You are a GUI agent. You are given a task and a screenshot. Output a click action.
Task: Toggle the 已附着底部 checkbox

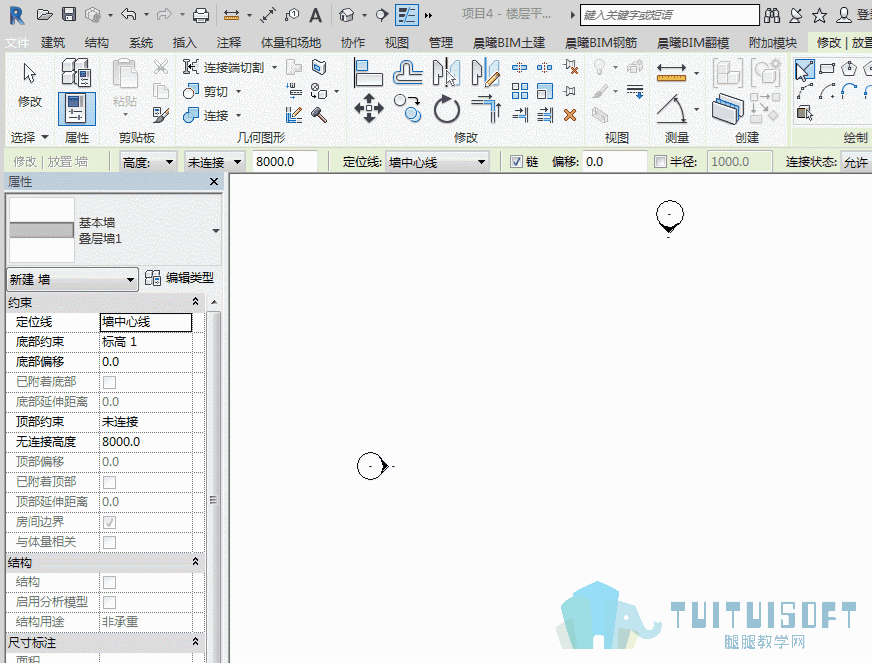(x=110, y=382)
